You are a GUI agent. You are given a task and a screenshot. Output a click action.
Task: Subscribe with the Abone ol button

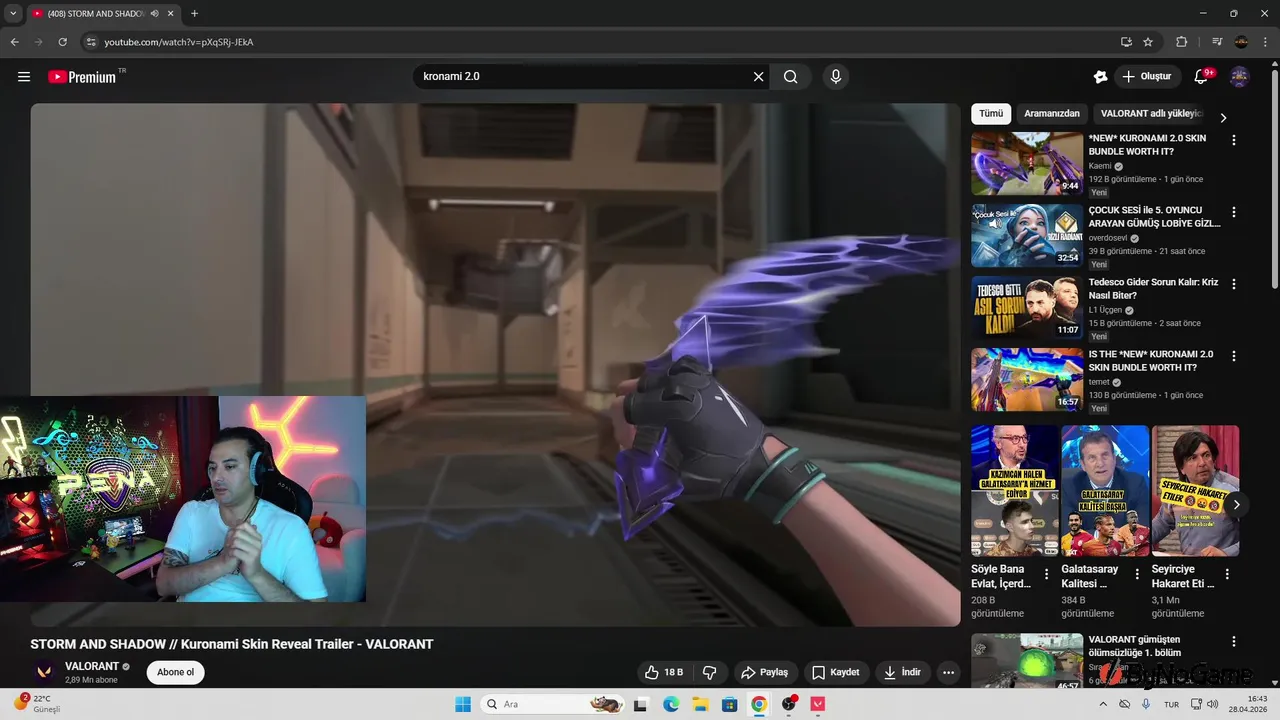pyautogui.click(x=176, y=672)
